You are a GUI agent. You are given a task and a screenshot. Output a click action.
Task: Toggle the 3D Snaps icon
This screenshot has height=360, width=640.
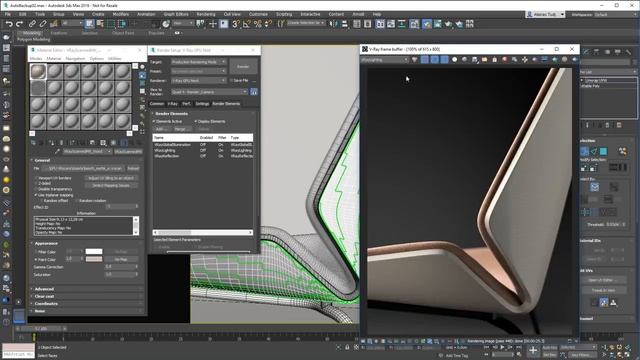click(236, 24)
